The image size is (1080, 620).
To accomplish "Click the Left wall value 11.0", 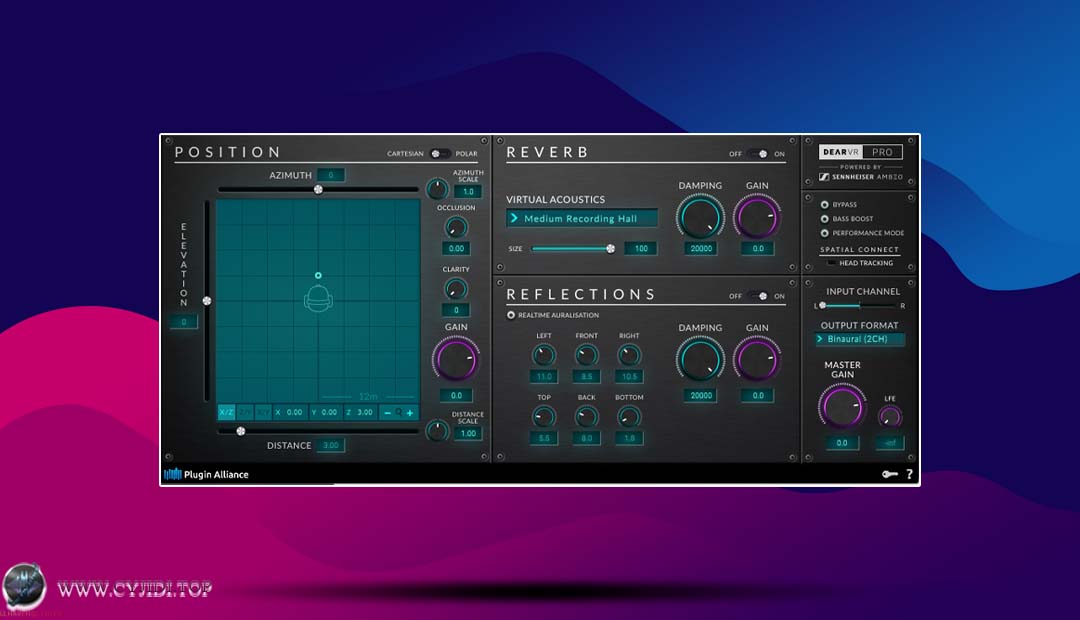I will (544, 376).
